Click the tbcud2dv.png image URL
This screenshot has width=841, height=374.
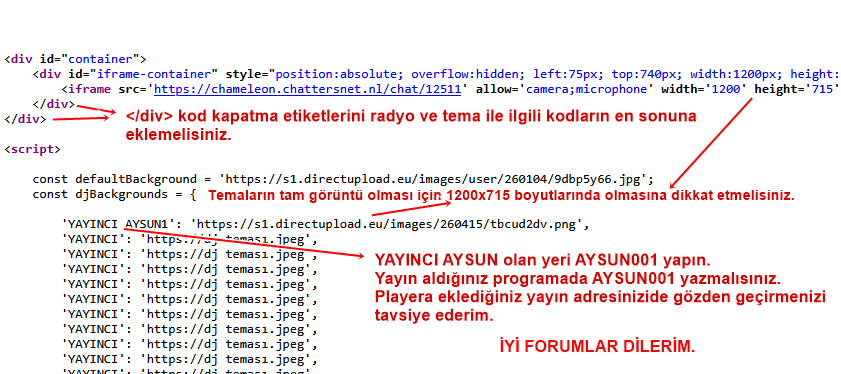pyautogui.click(x=386, y=224)
